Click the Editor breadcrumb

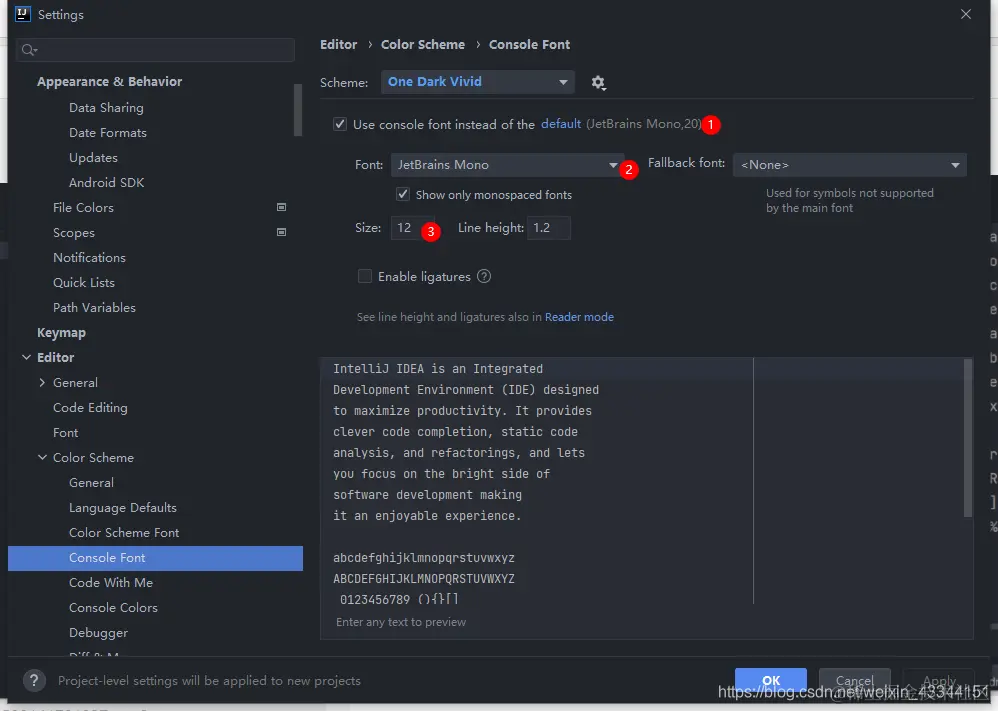click(339, 45)
